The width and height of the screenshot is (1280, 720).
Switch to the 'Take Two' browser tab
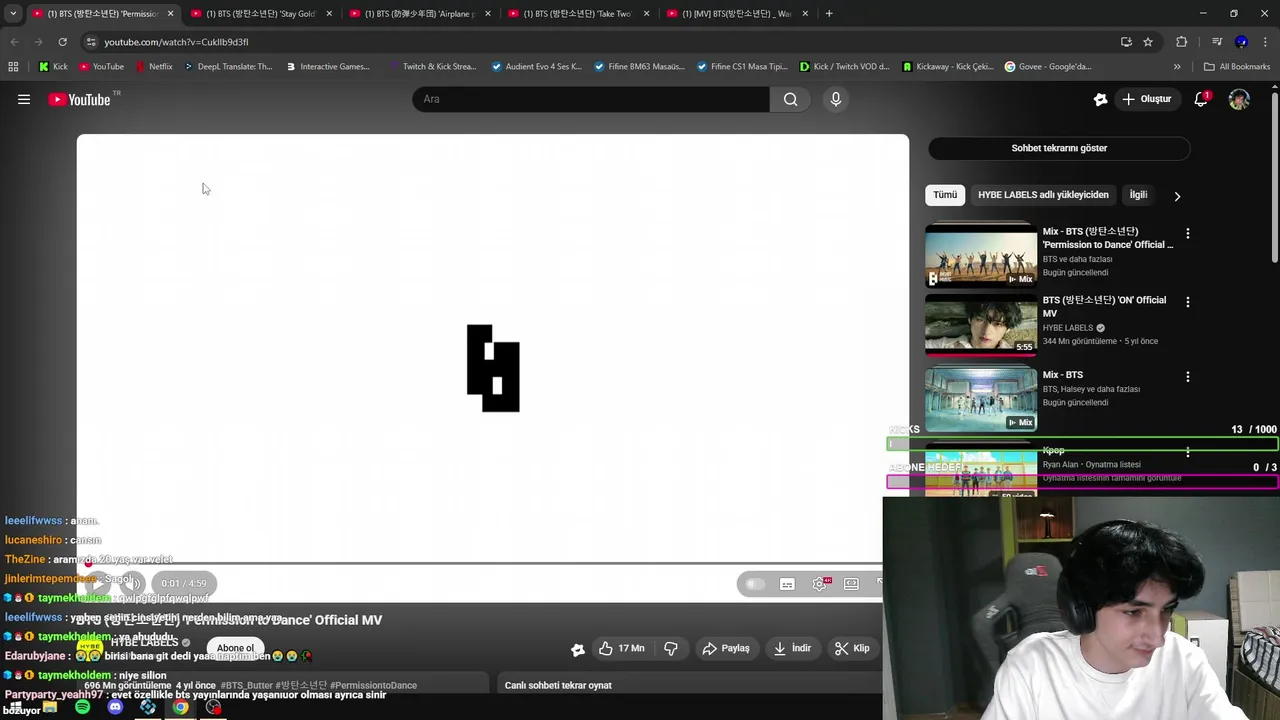(577, 14)
